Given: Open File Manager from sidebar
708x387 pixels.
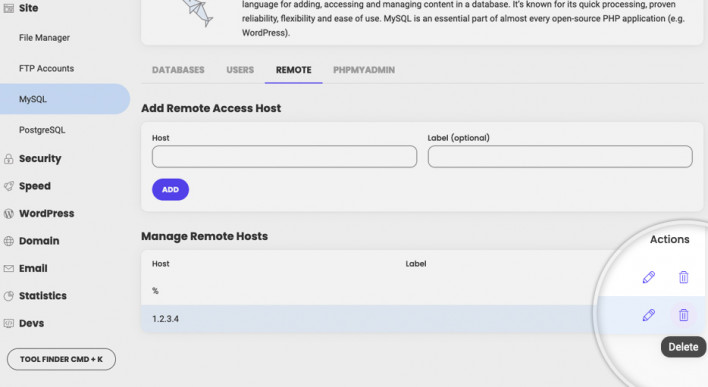Looking at the screenshot, I should (x=44, y=38).
